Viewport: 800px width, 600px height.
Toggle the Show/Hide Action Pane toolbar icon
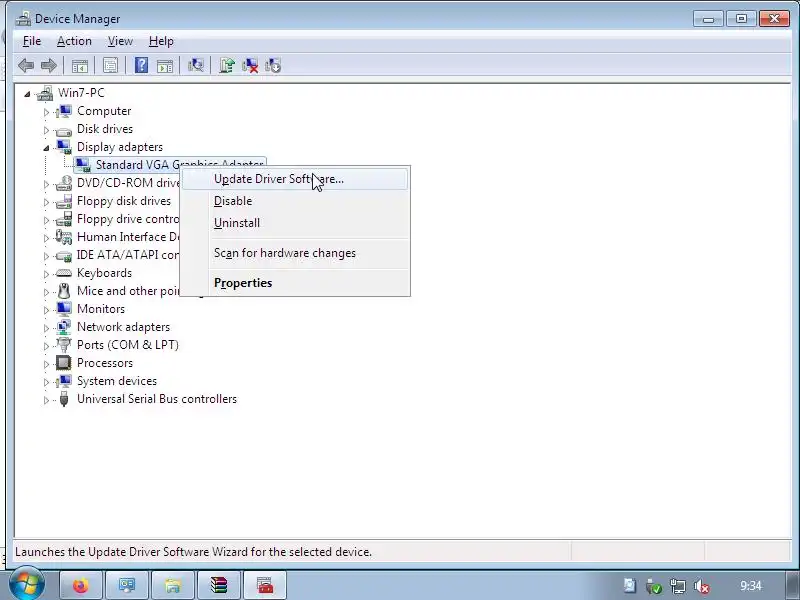(165, 65)
